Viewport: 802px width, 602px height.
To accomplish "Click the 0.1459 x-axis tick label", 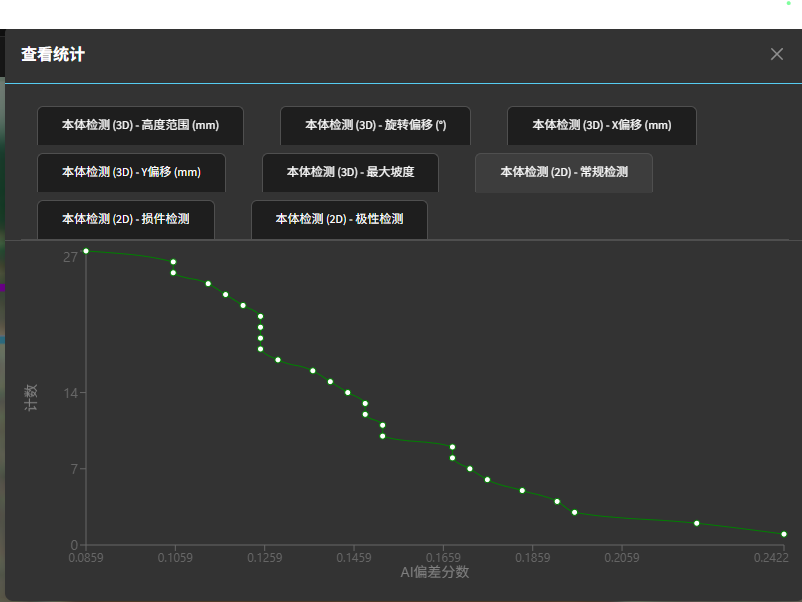I will click(x=353, y=557).
